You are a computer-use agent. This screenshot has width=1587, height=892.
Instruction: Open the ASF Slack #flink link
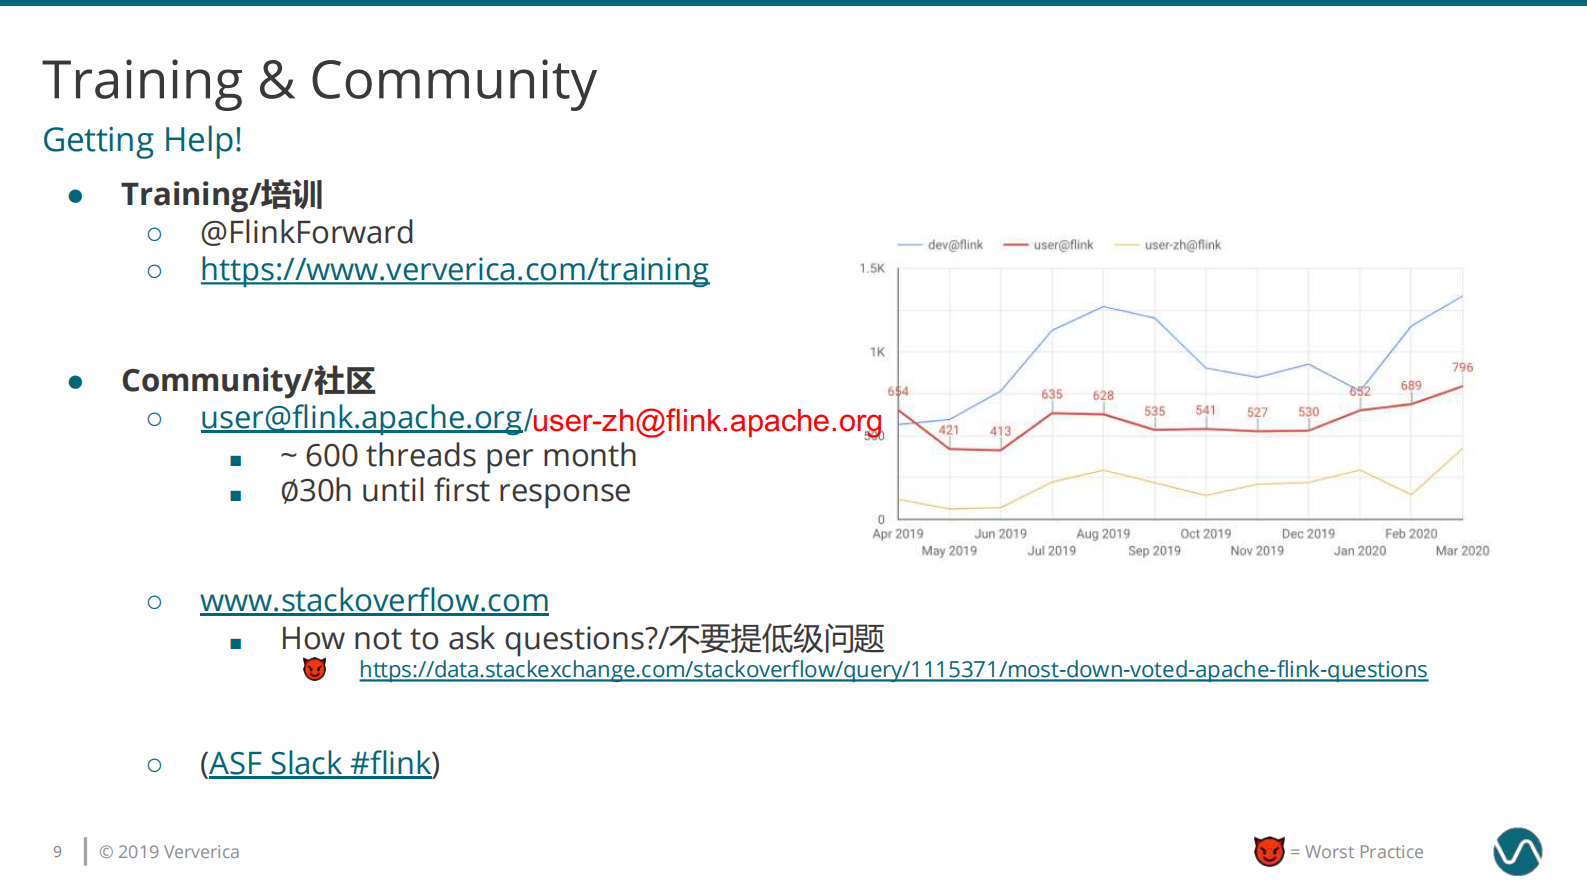pos(320,764)
